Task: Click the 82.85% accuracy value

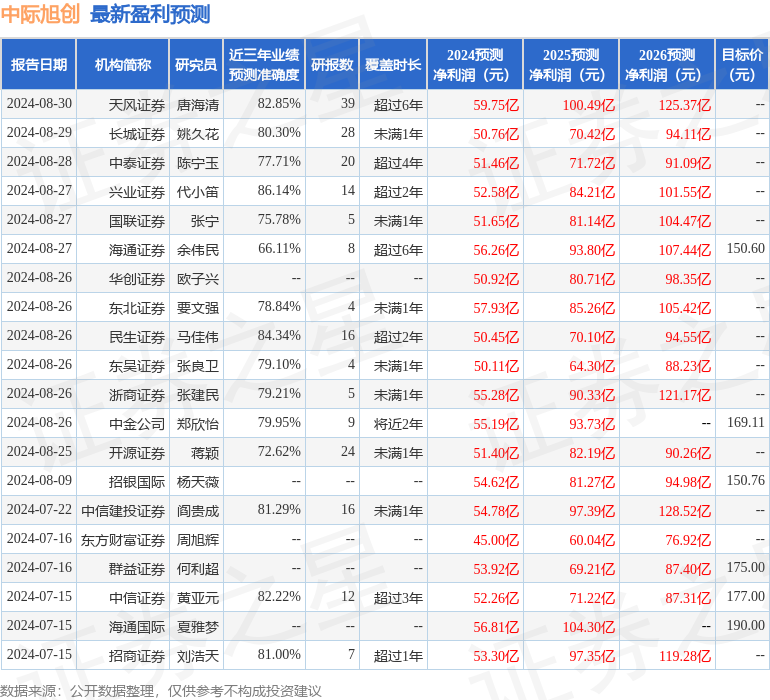Action: pyautogui.click(x=279, y=103)
